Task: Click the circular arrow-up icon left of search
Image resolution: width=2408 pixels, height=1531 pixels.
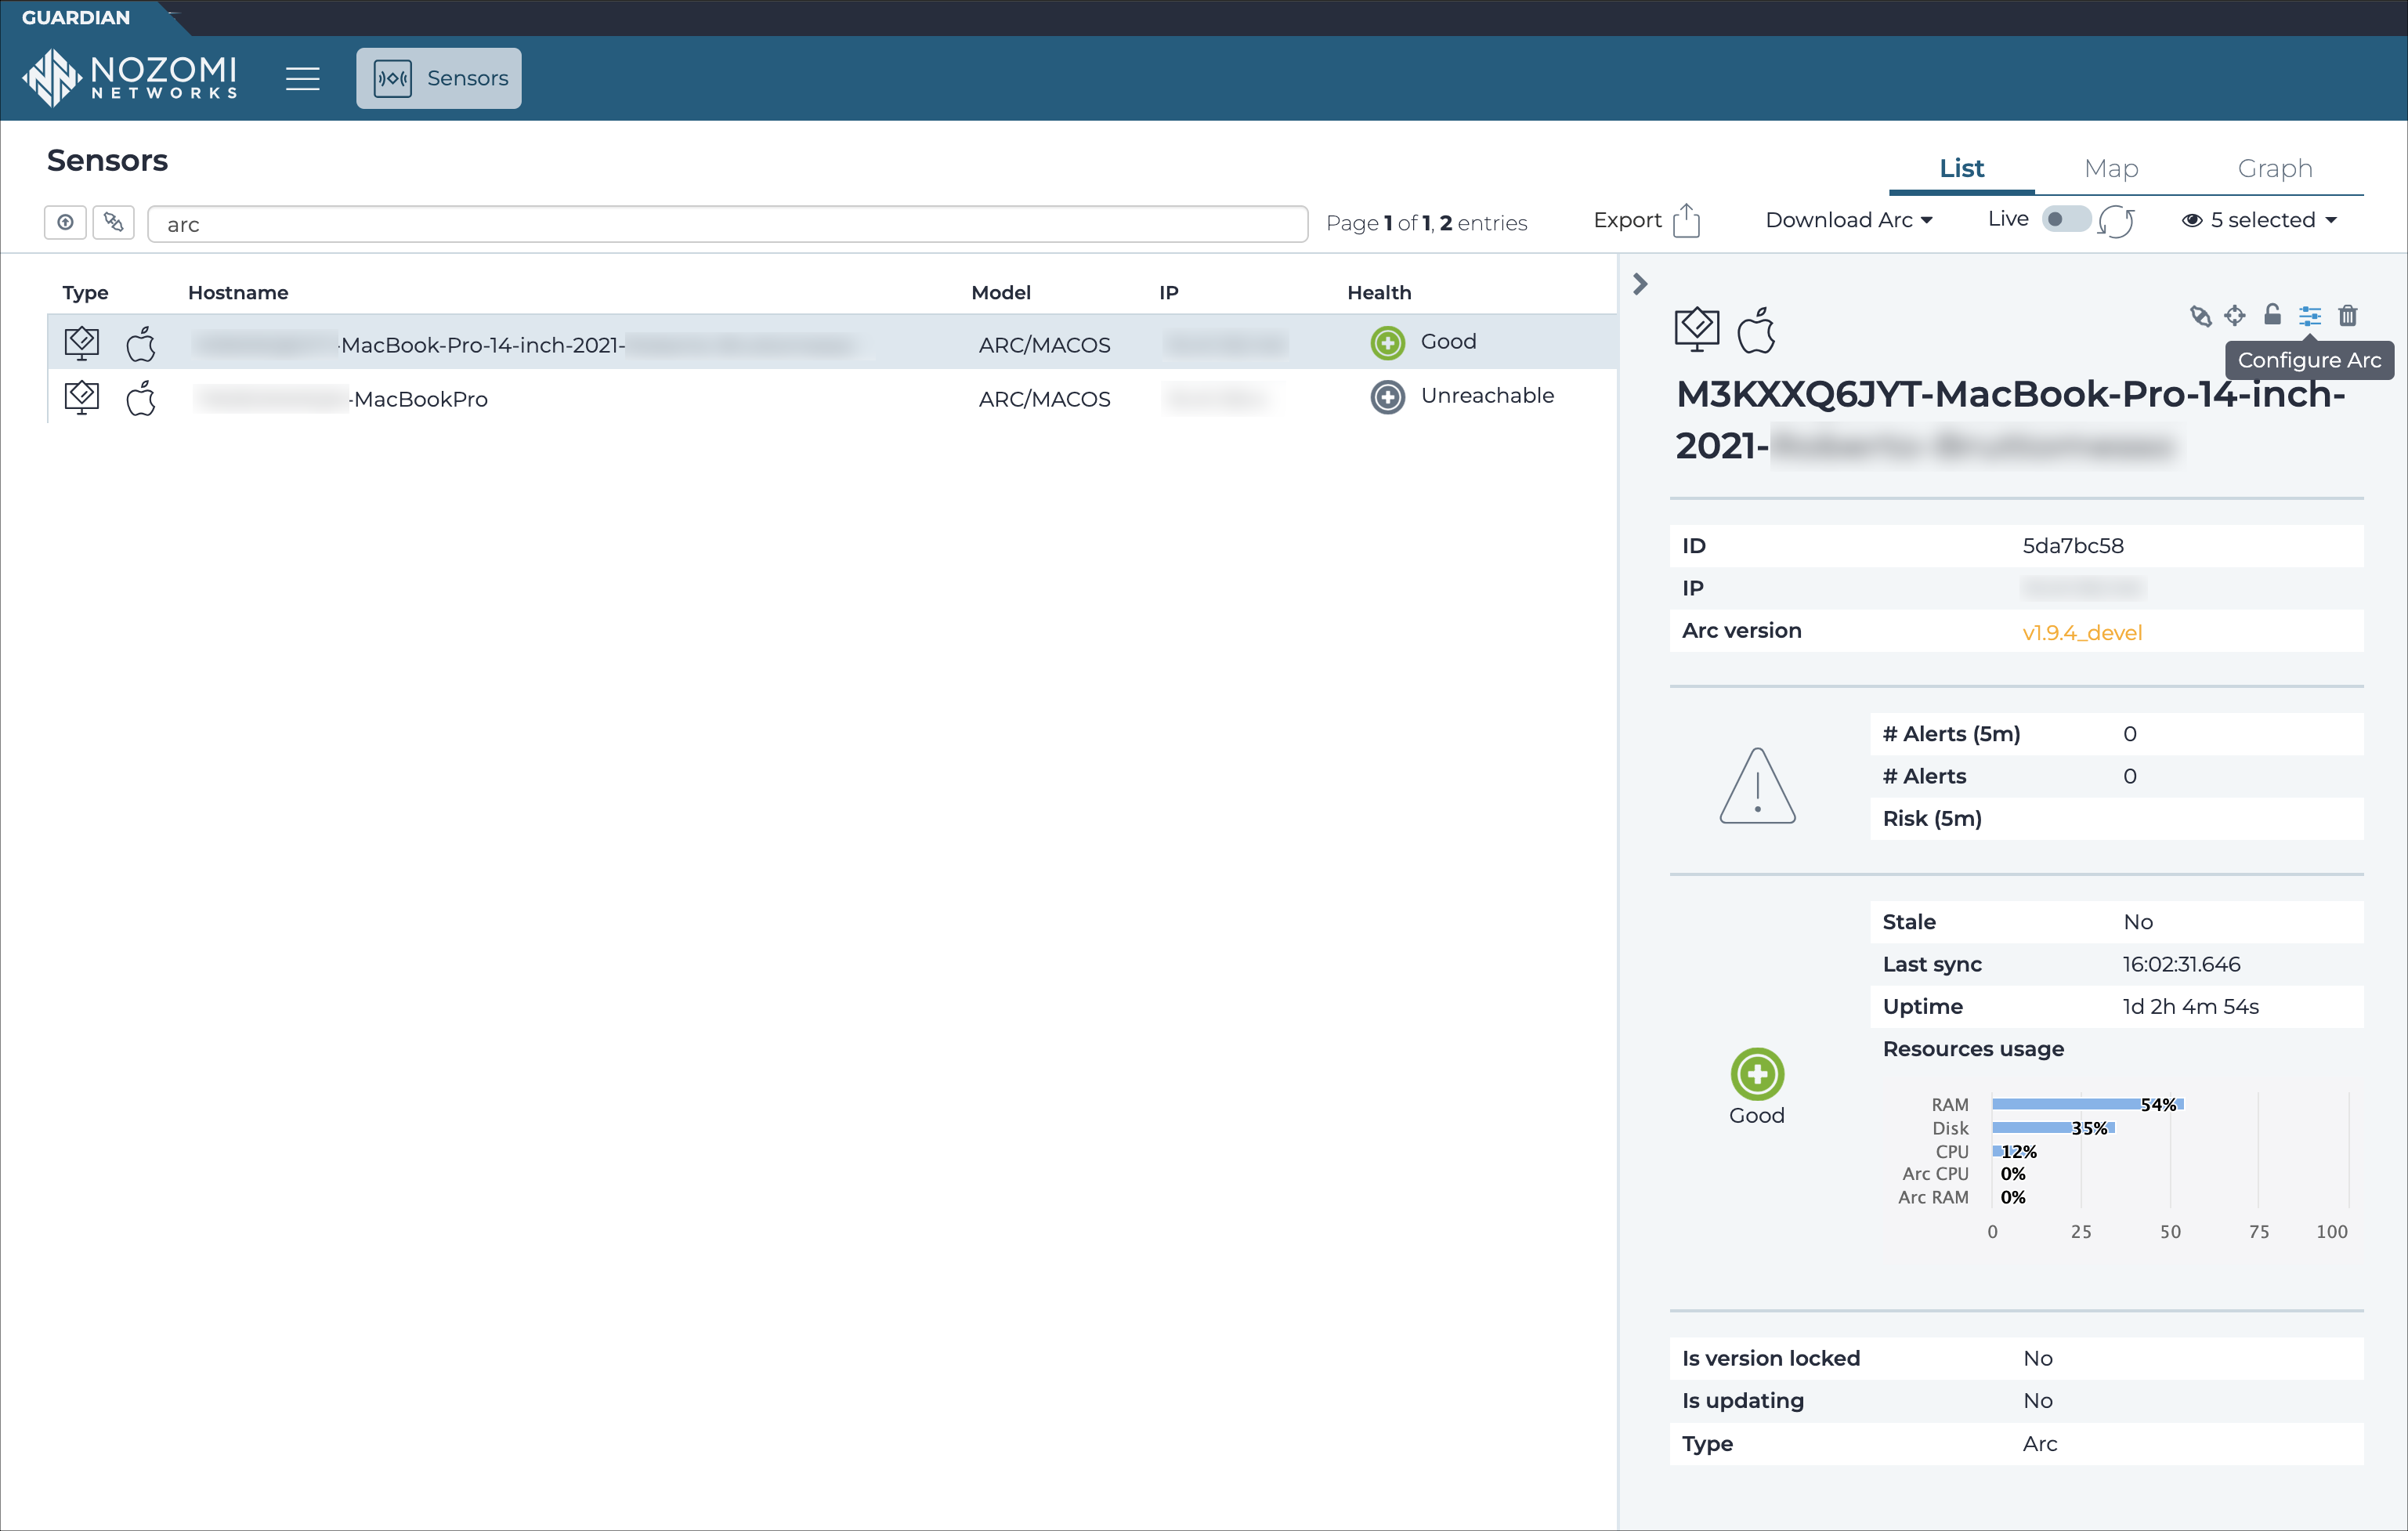Action: pyautogui.click(x=65, y=222)
